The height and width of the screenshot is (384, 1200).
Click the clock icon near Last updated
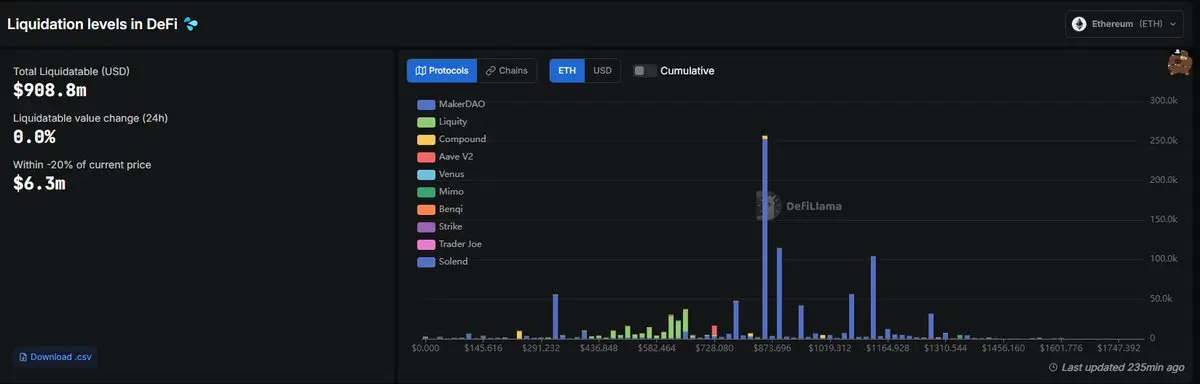(x=1053, y=367)
